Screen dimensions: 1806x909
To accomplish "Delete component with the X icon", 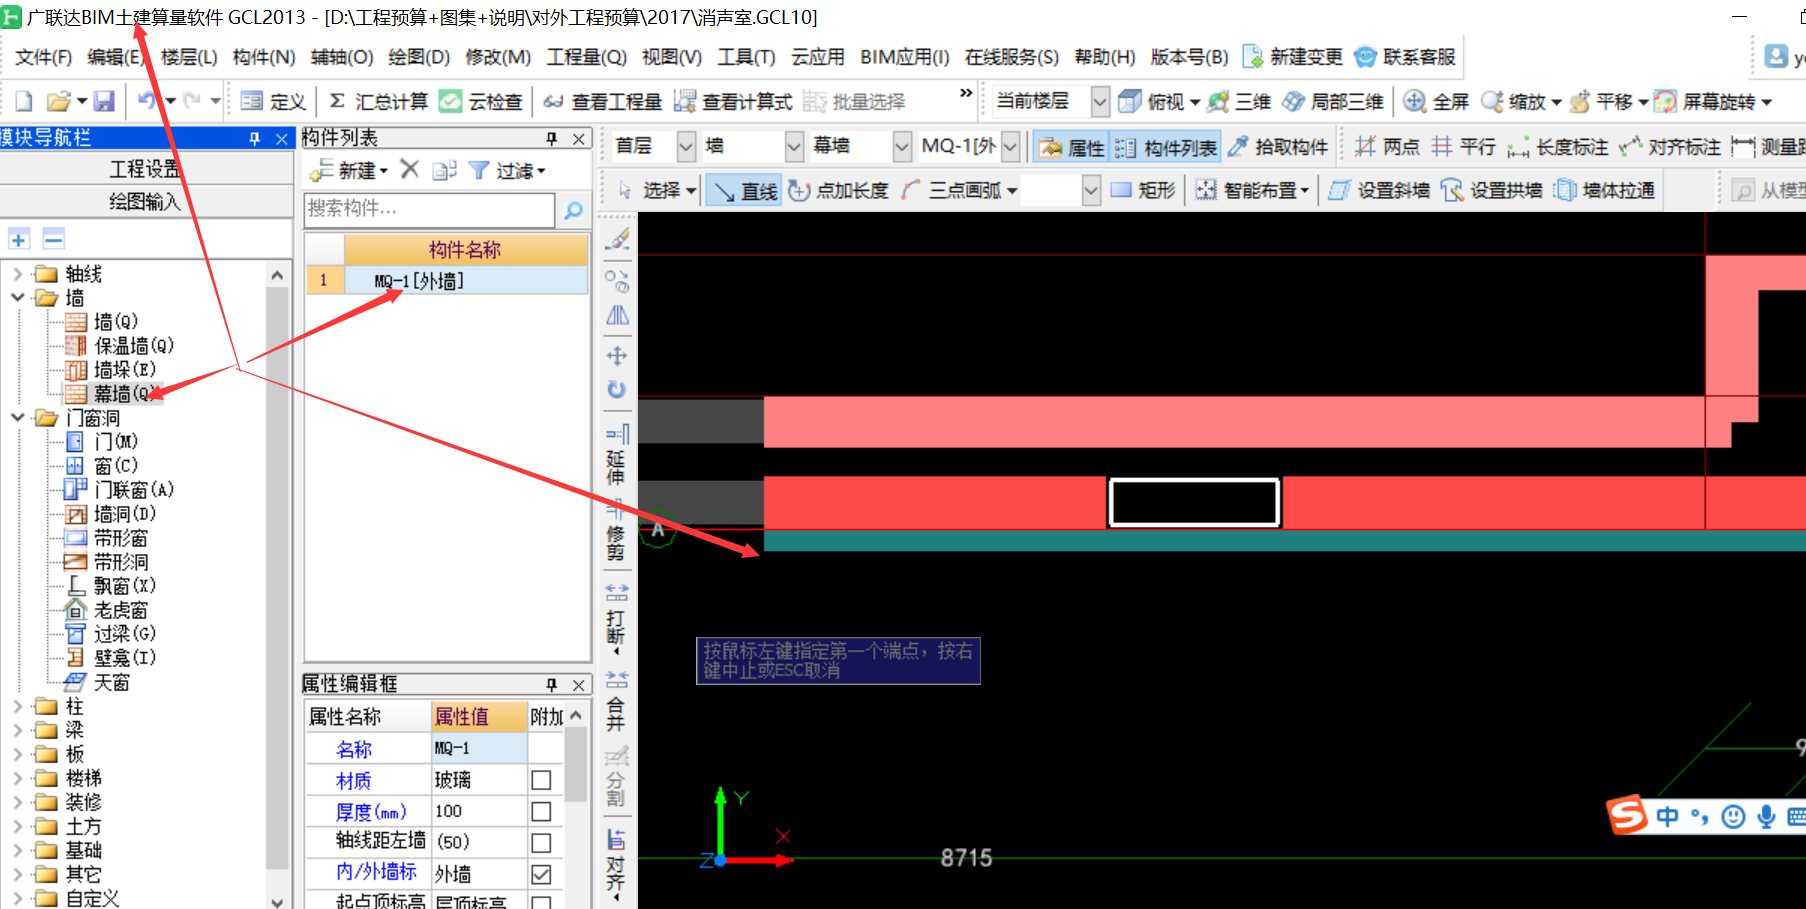I will [x=409, y=170].
